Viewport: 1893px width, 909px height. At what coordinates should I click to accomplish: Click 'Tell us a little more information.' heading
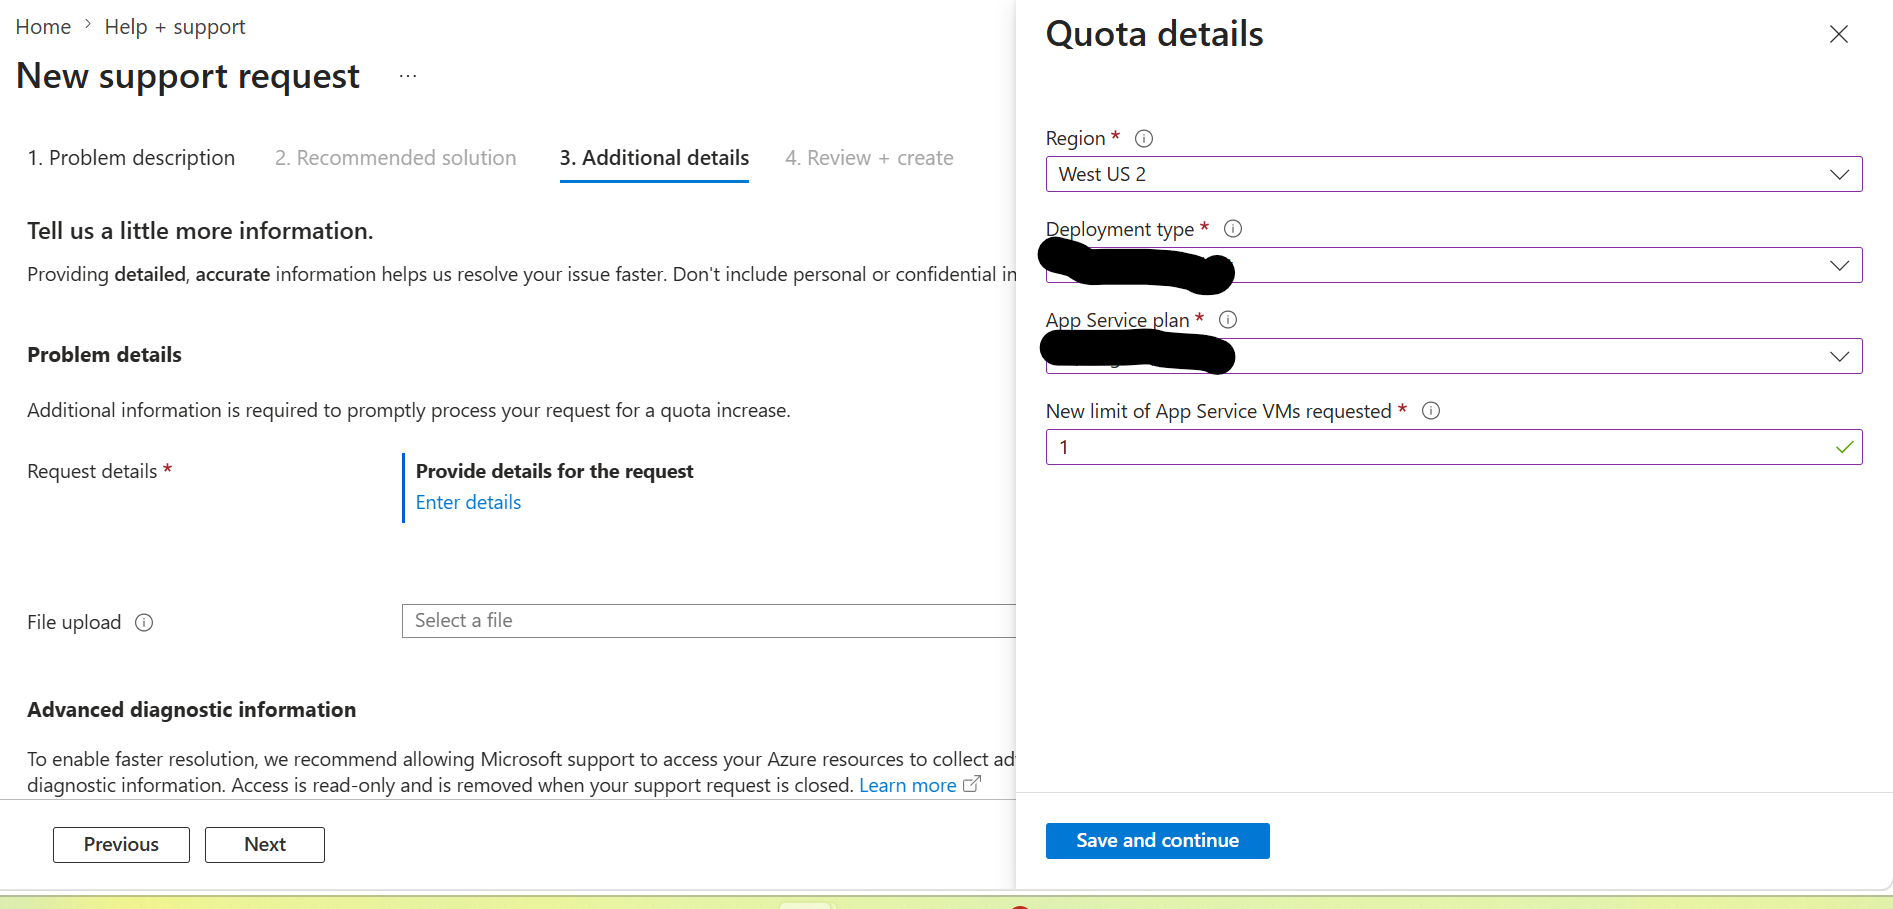pyautogui.click(x=200, y=231)
